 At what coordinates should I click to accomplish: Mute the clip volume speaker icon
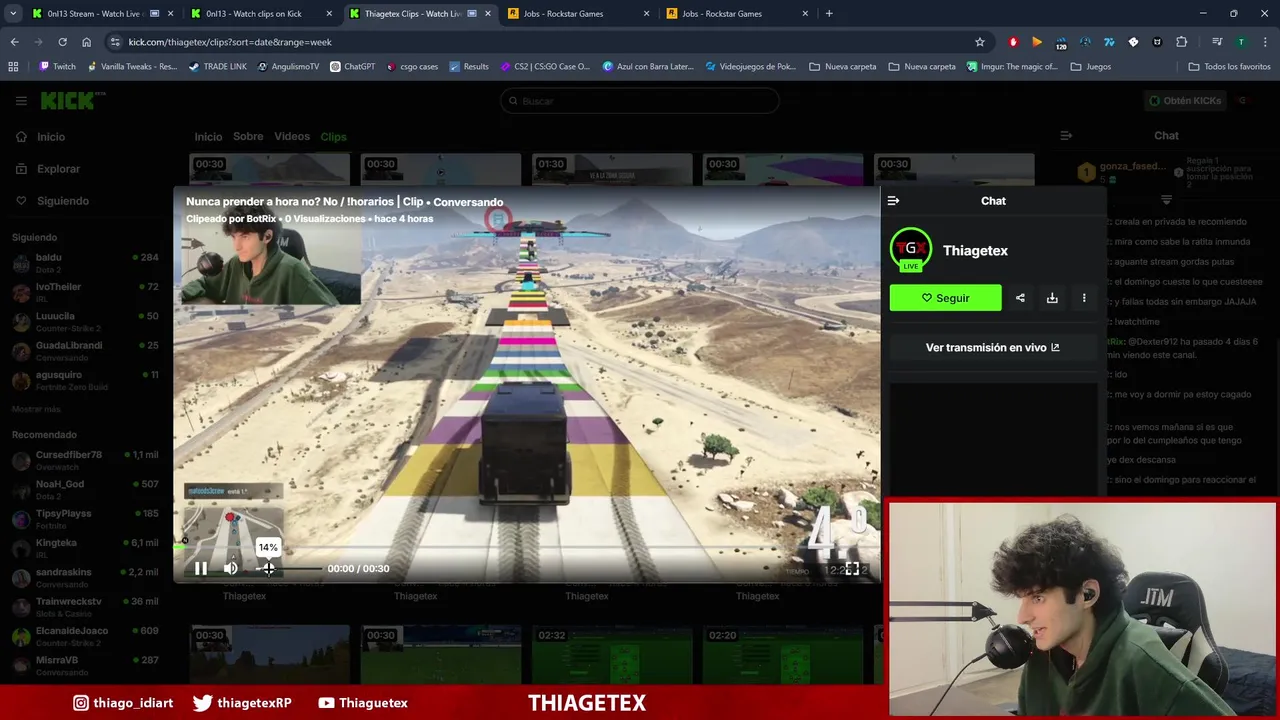point(231,568)
